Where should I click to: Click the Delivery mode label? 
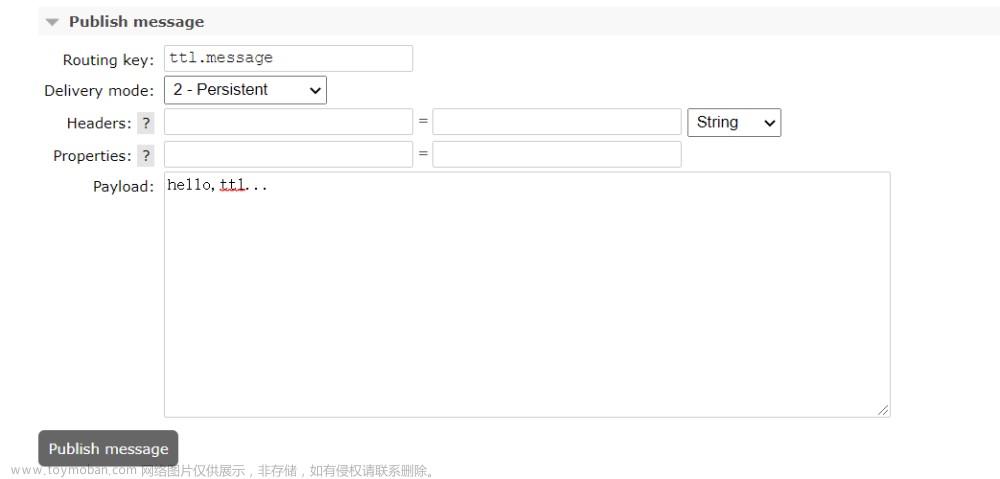click(99, 91)
